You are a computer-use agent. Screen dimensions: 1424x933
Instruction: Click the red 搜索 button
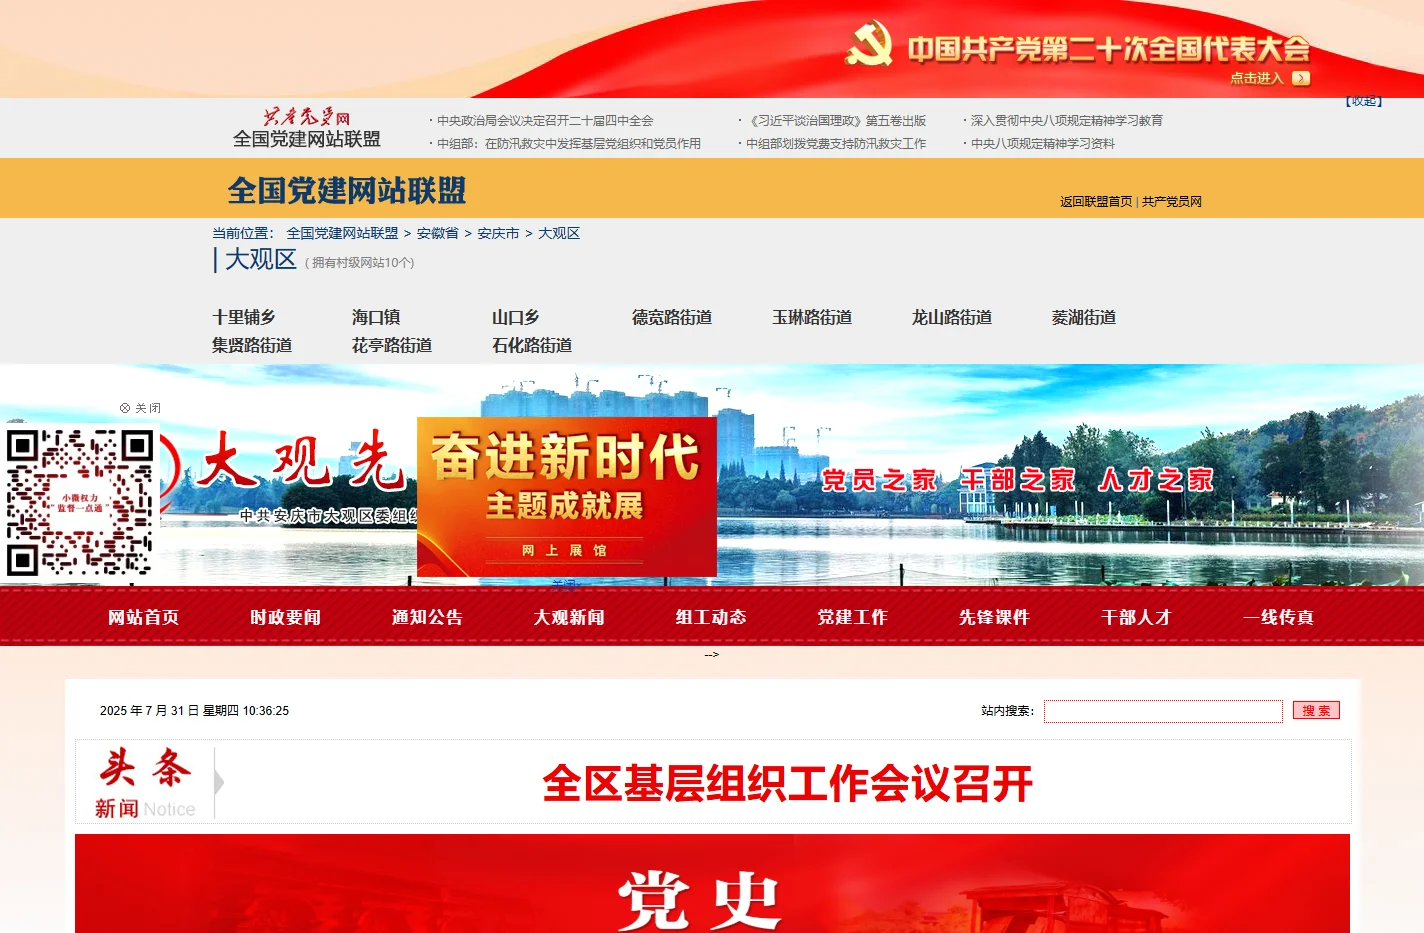tap(1316, 710)
